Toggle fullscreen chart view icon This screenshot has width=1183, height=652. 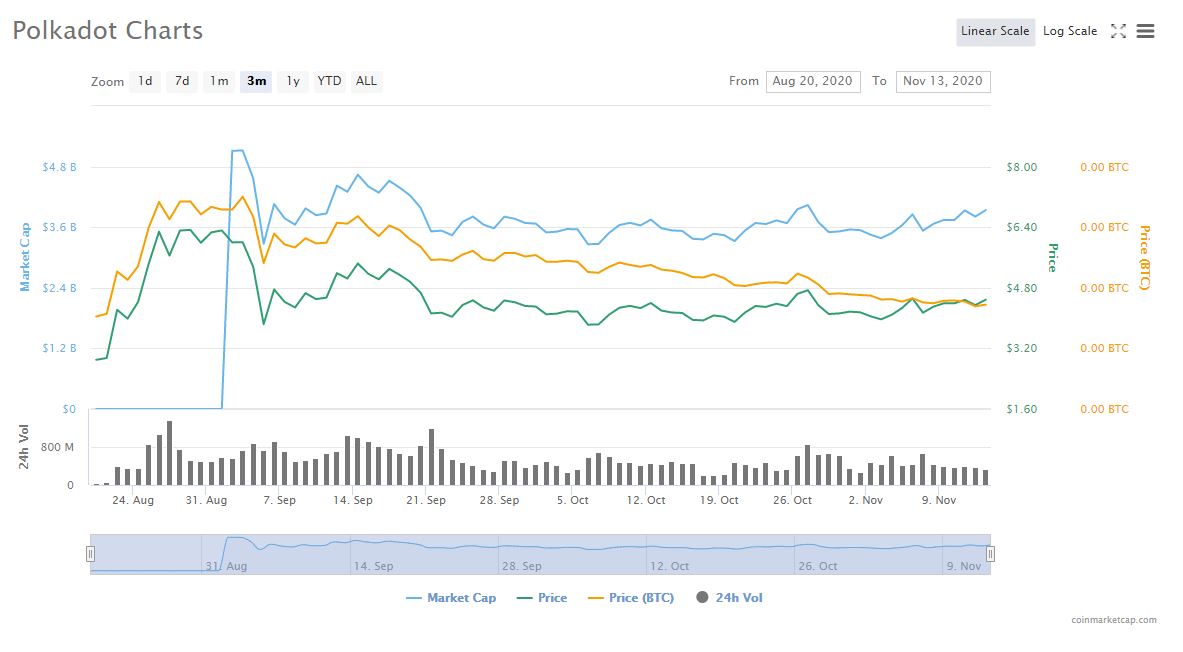(x=1118, y=31)
